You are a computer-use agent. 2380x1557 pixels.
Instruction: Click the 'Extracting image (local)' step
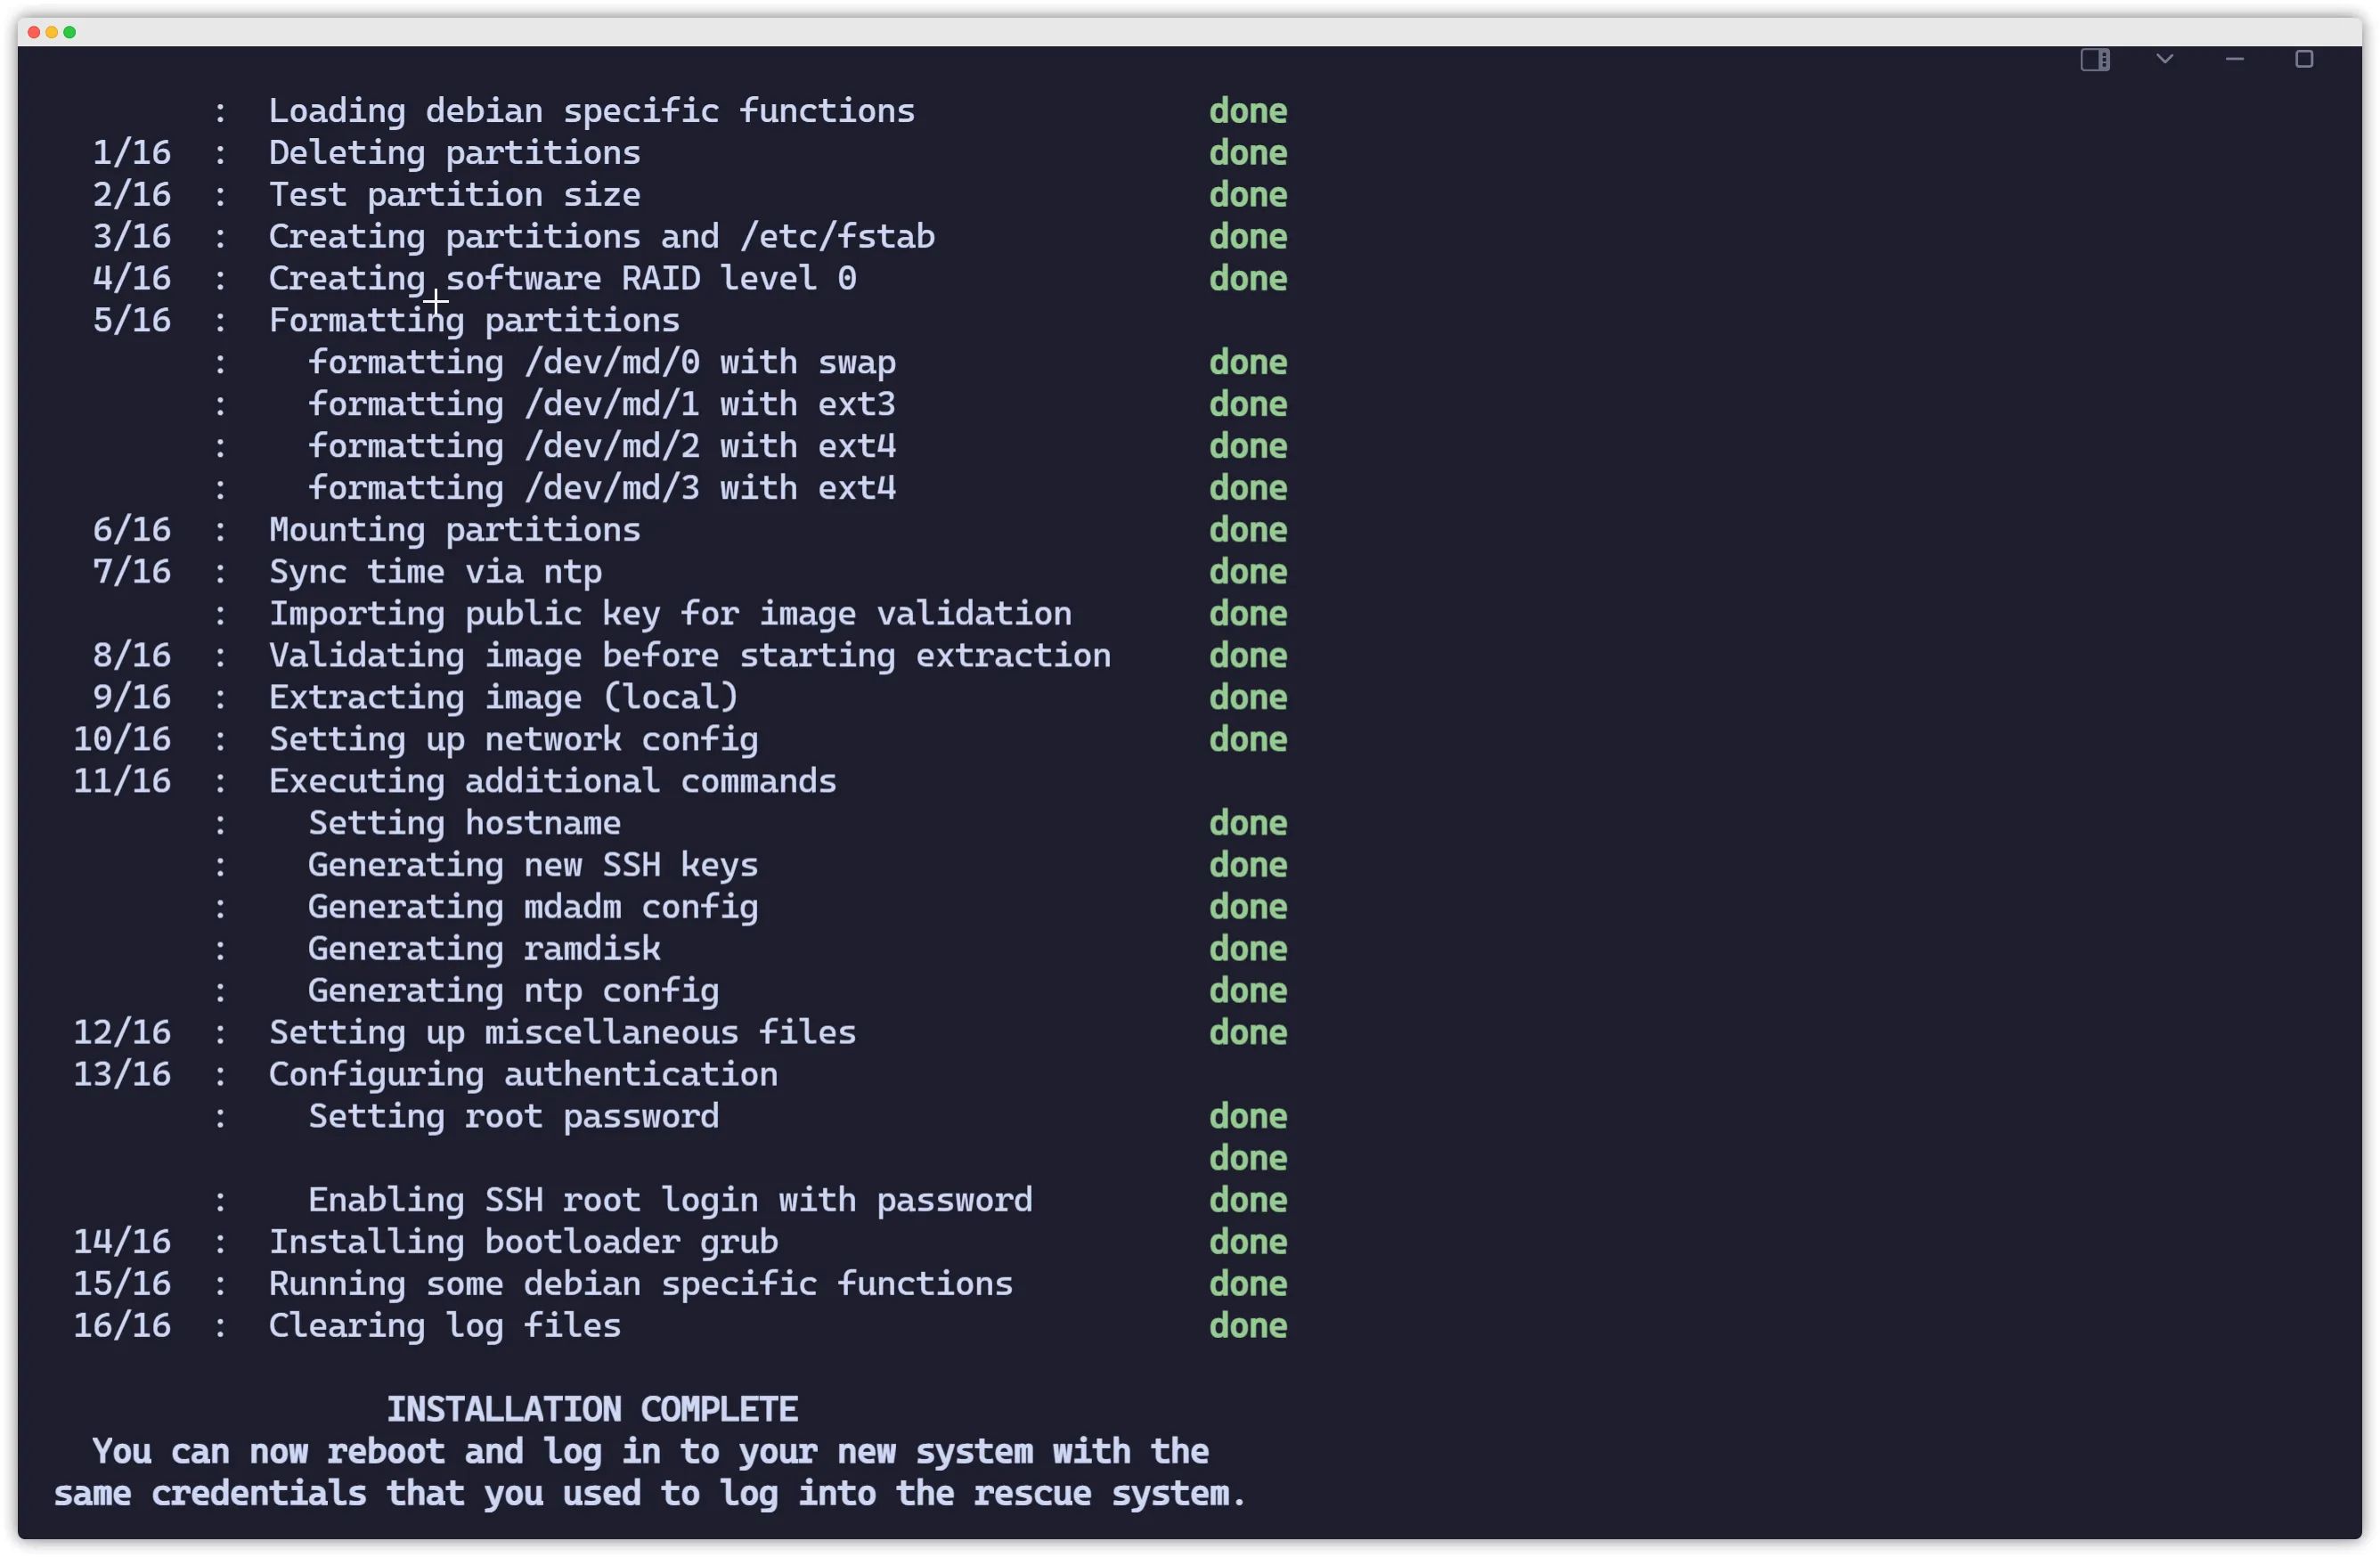(x=504, y=697)
